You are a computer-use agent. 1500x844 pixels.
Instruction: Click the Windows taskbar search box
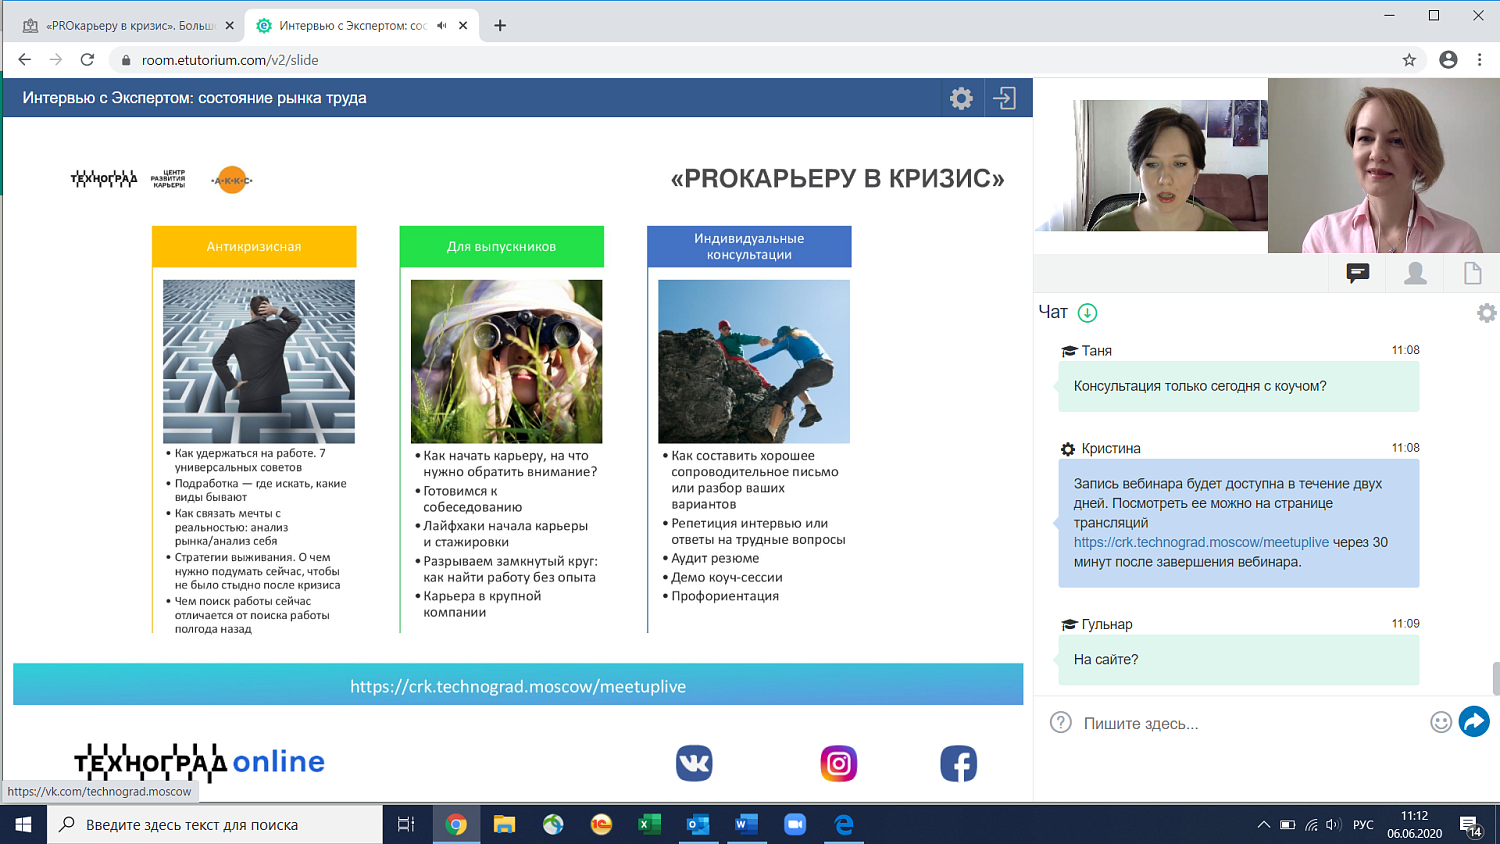click(215, 824)
